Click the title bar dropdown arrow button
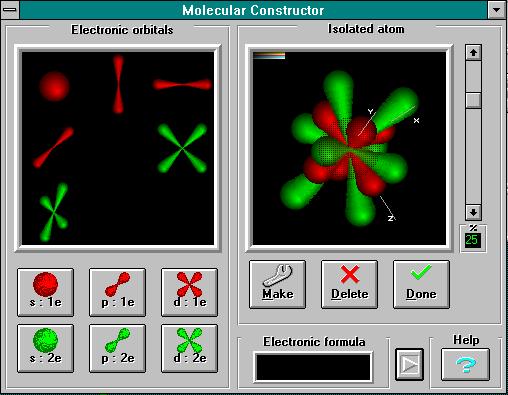 pos(497,9)
